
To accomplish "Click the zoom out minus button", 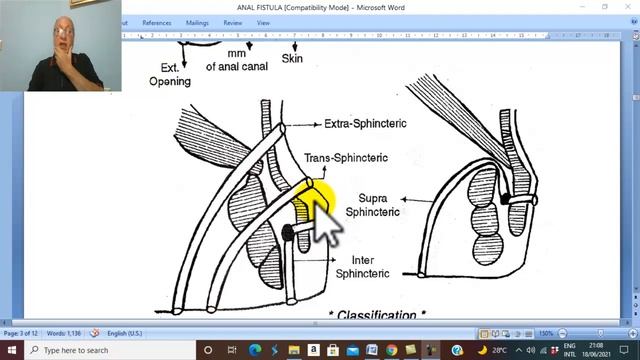I will pos(562,333).
